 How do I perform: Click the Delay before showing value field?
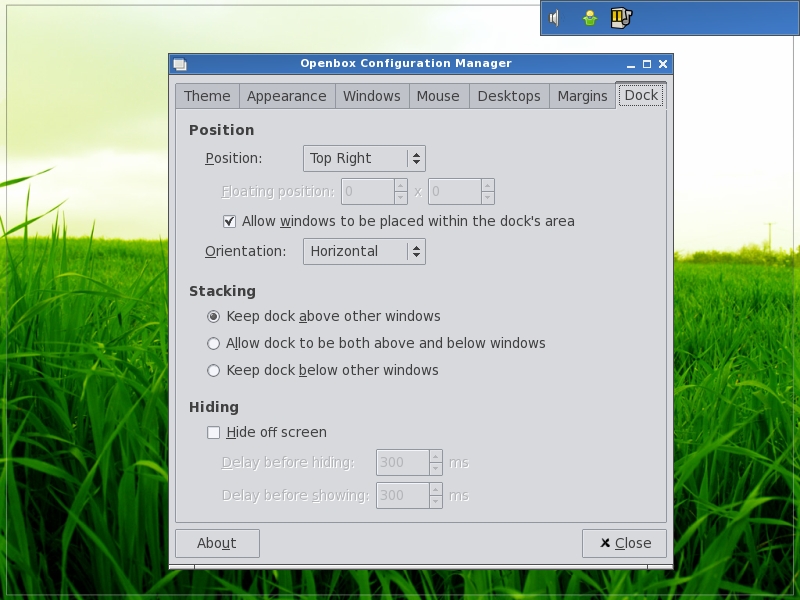pos(403,495)
